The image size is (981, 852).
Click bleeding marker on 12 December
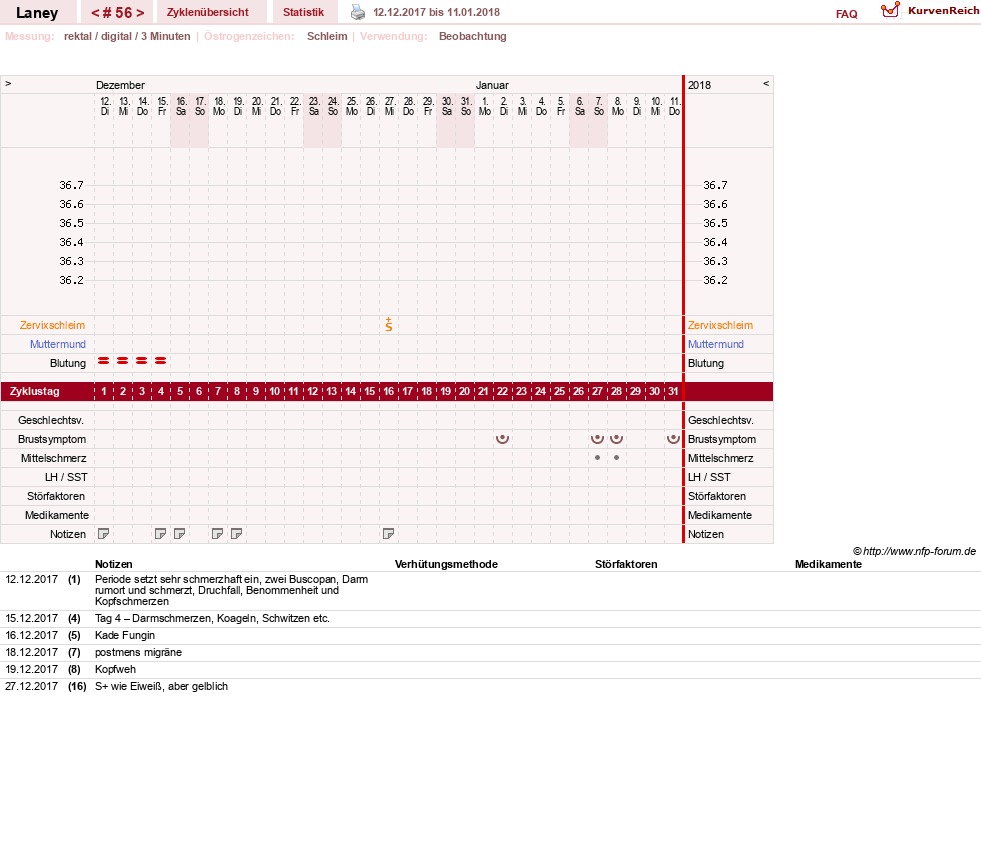(104, 361)
